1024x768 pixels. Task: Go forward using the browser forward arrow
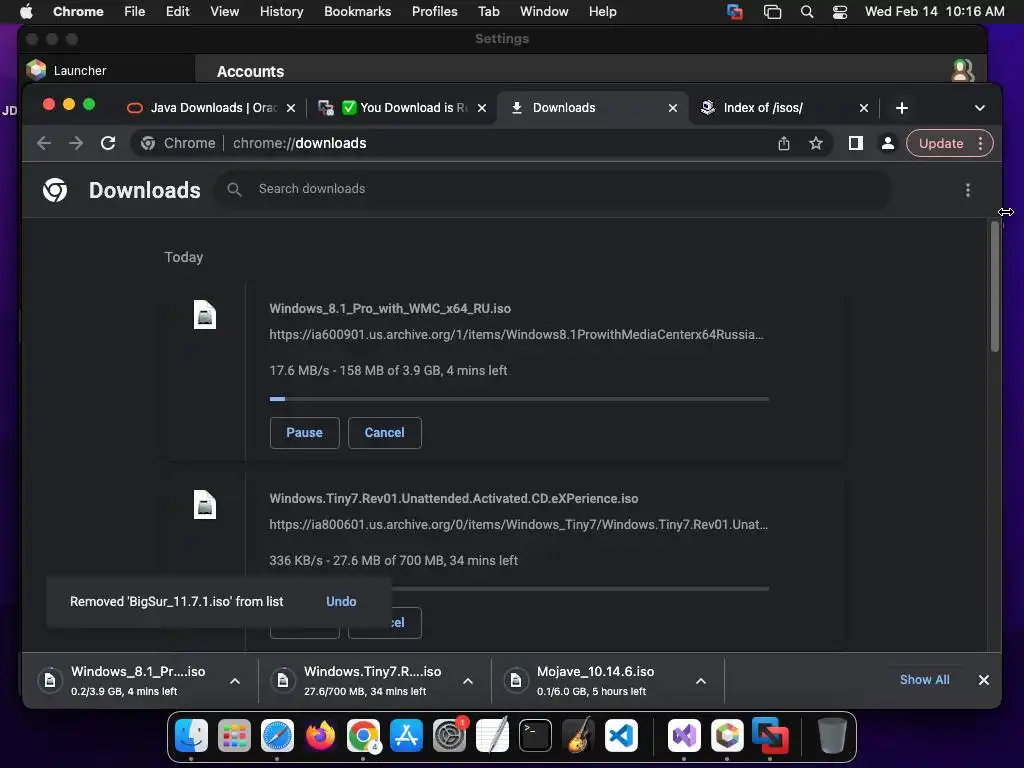(76, 143)
